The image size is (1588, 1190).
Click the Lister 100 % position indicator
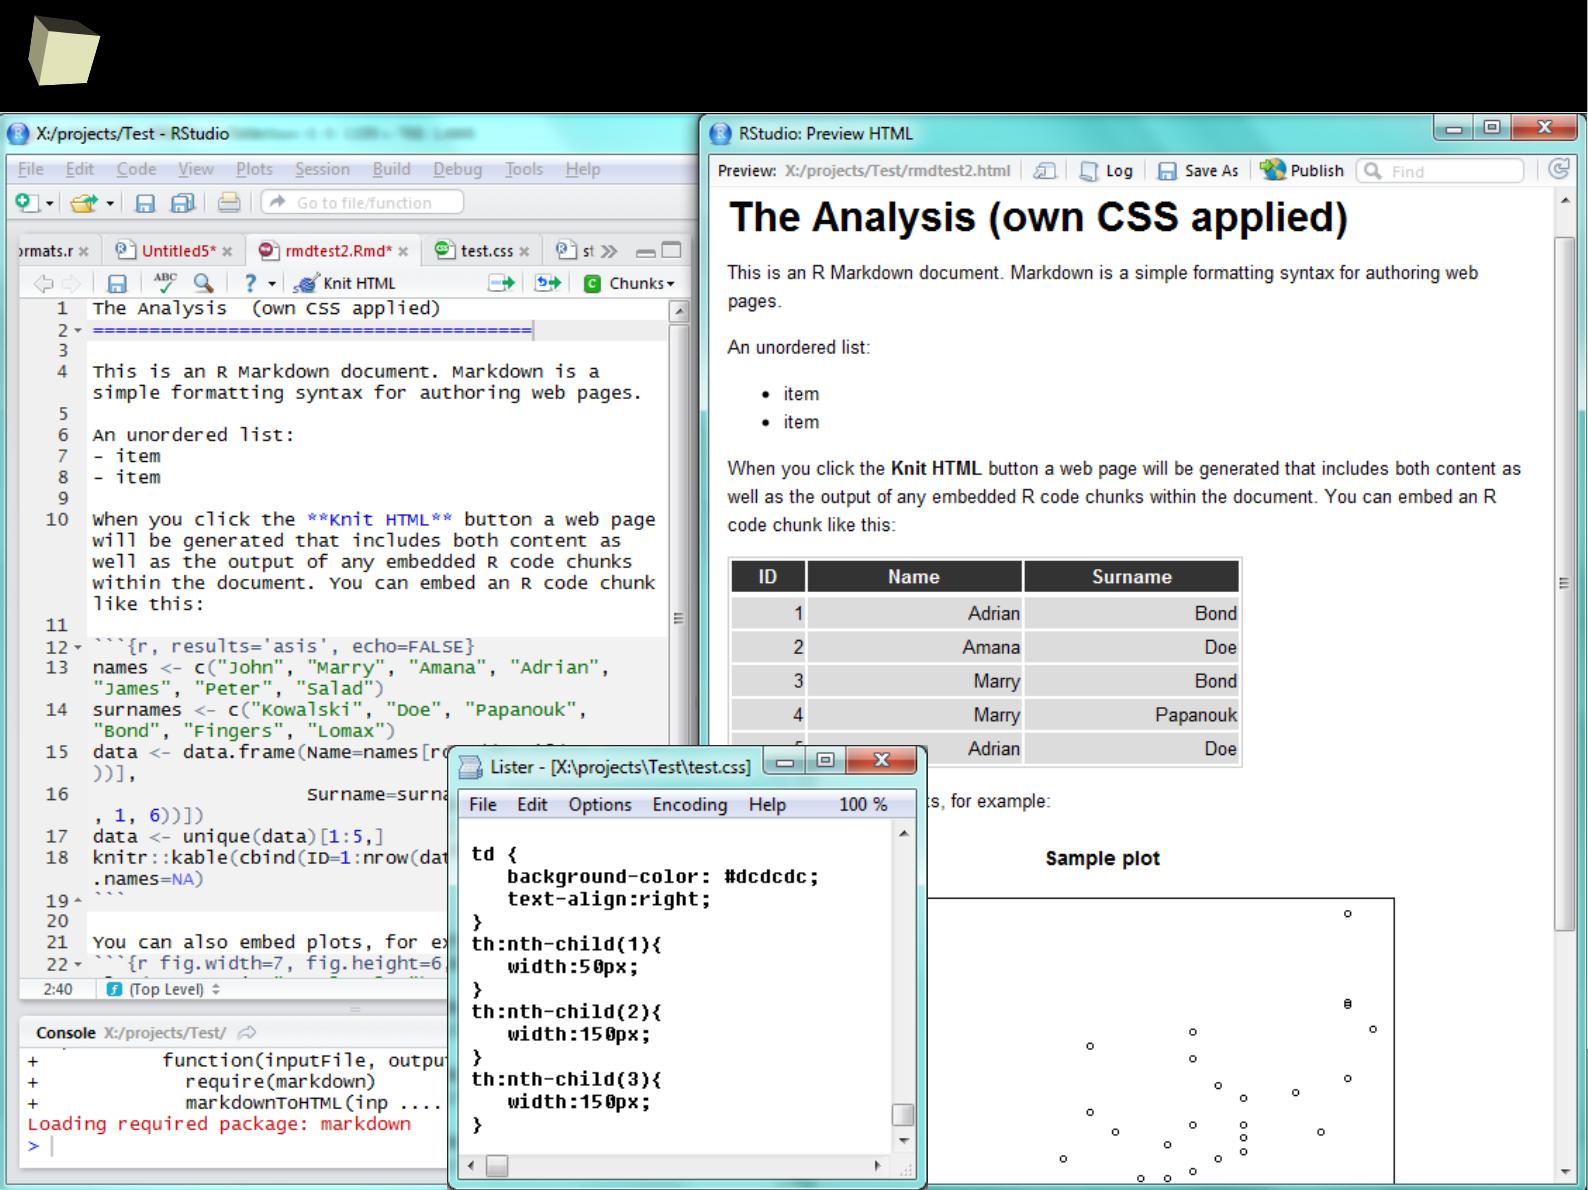click(863, 804)
